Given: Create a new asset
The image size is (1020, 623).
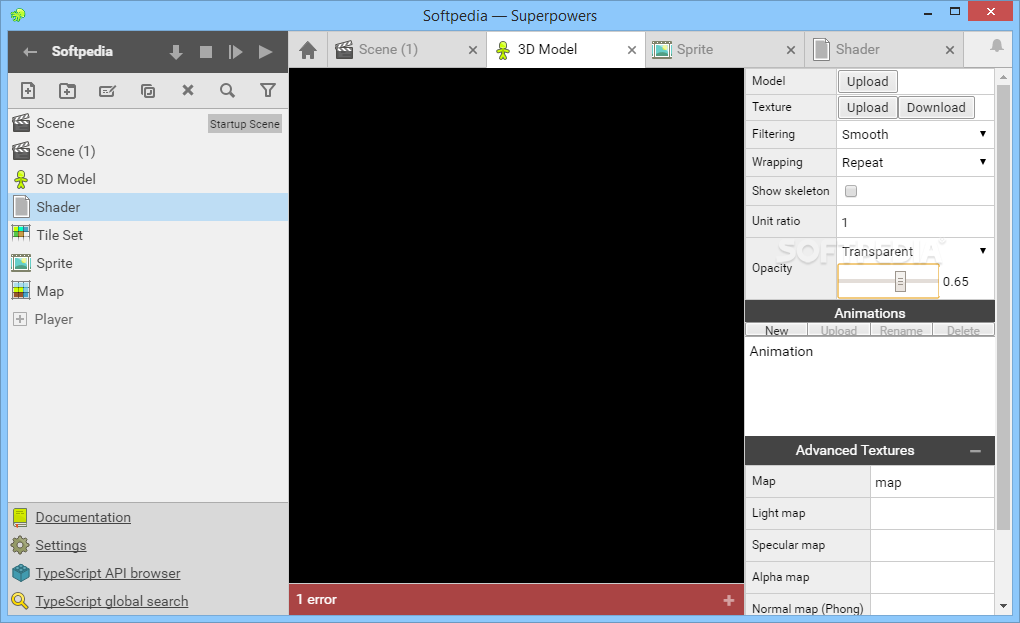Looking at the screenshot, I should 28,90.
